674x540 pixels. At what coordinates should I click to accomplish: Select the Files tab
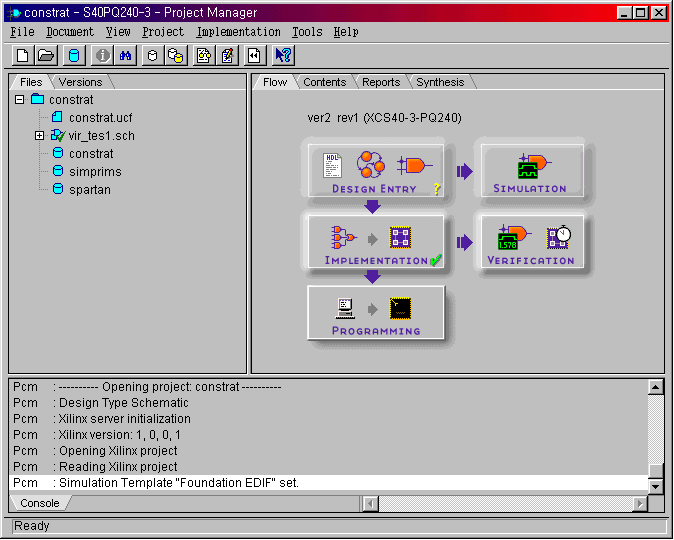pos(31,82)
